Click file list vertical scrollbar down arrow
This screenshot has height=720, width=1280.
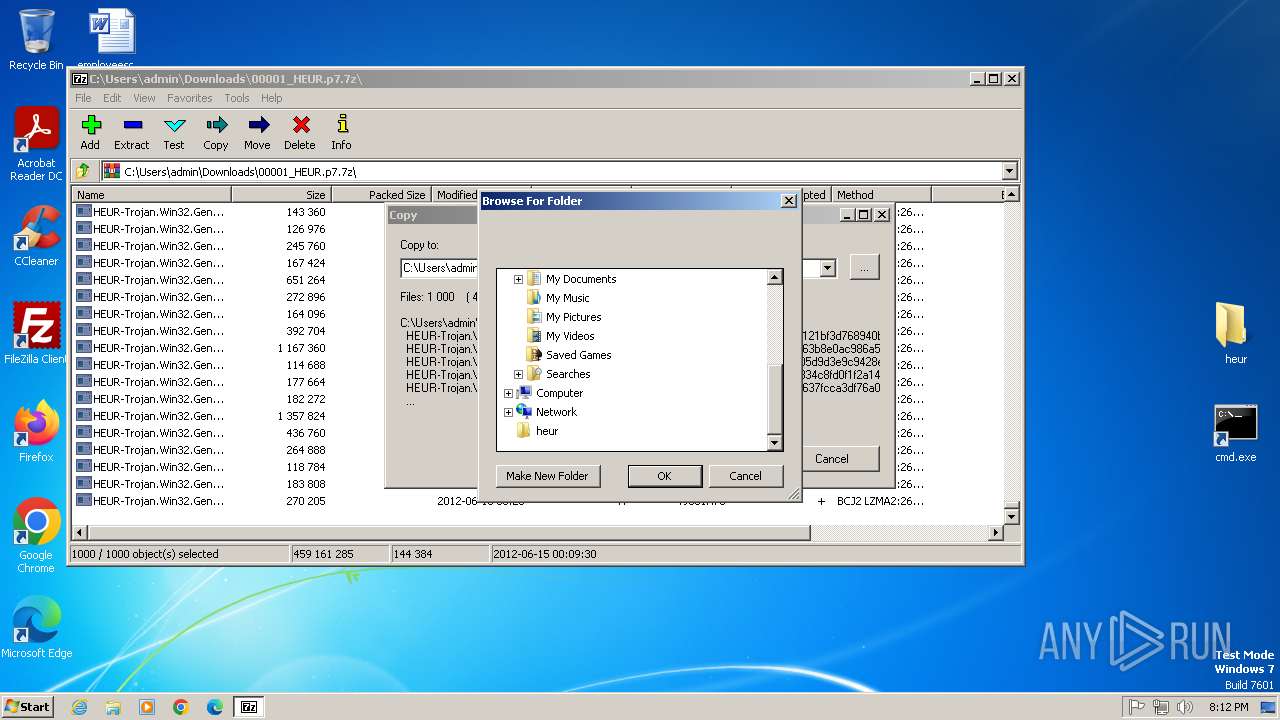(1011, 517)
